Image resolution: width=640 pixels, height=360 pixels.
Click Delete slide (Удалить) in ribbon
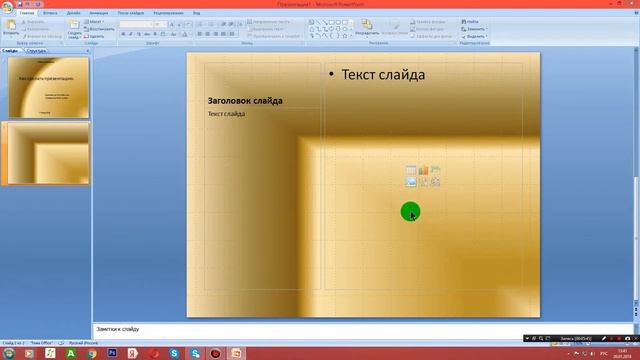coord(94,36)
